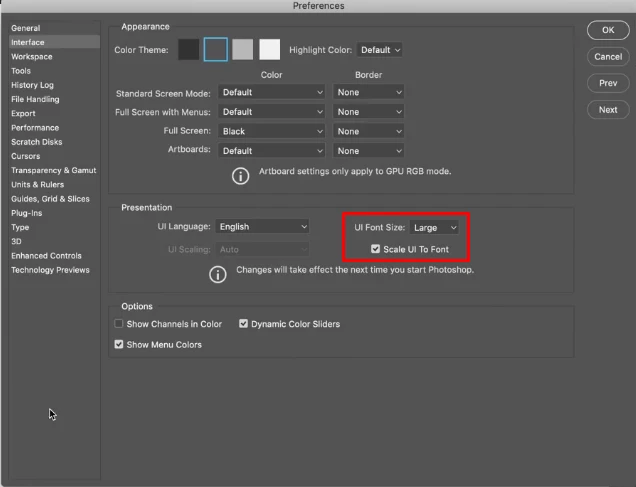Open Scratch Disks preferences category
This screenshot has height=487, width=636.
point(54,142)
